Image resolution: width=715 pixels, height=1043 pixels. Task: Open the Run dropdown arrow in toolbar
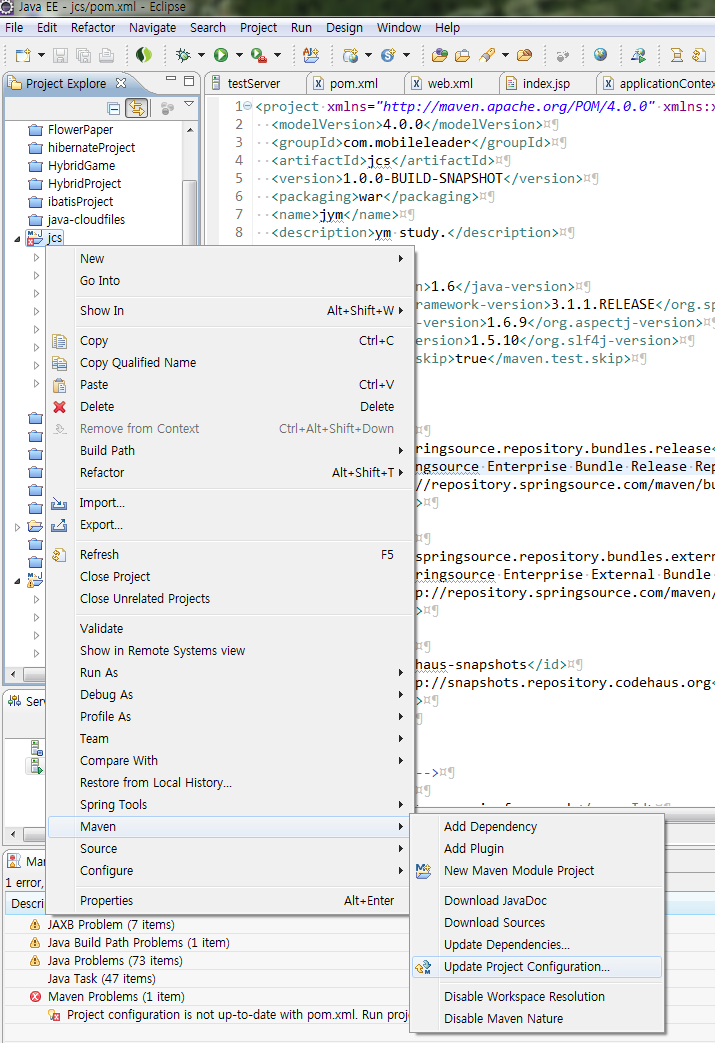click(x=239, y=55)
